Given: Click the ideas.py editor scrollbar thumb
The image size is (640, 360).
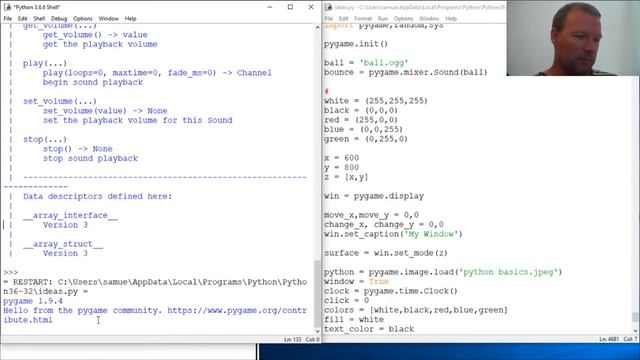Looking at the screenshot, I should pyautogui.click(x=636, y=317).
